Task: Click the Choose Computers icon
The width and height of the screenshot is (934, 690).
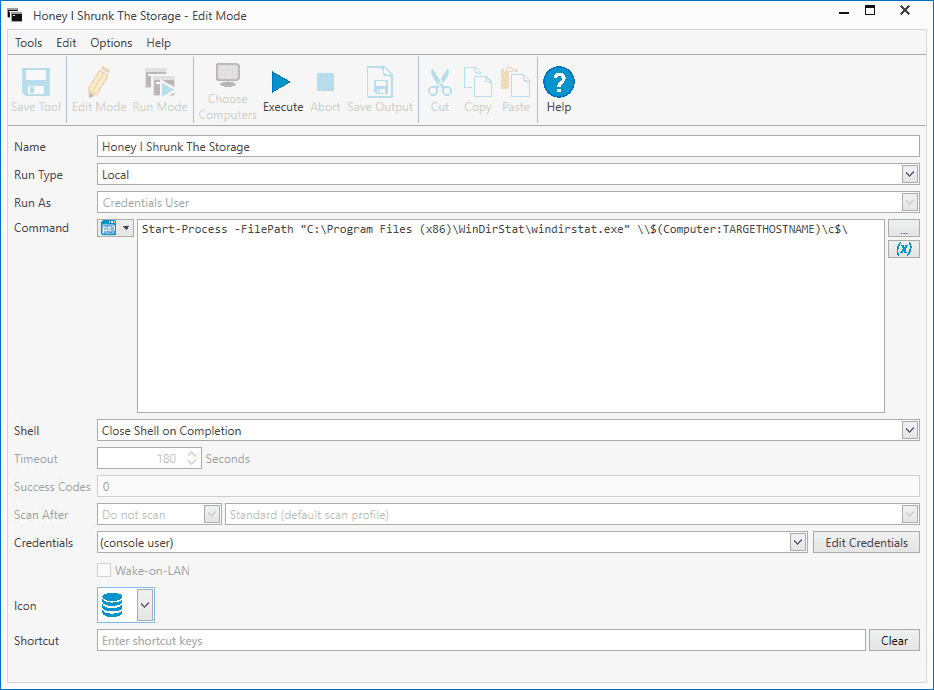Action: [x=227, y=78]
